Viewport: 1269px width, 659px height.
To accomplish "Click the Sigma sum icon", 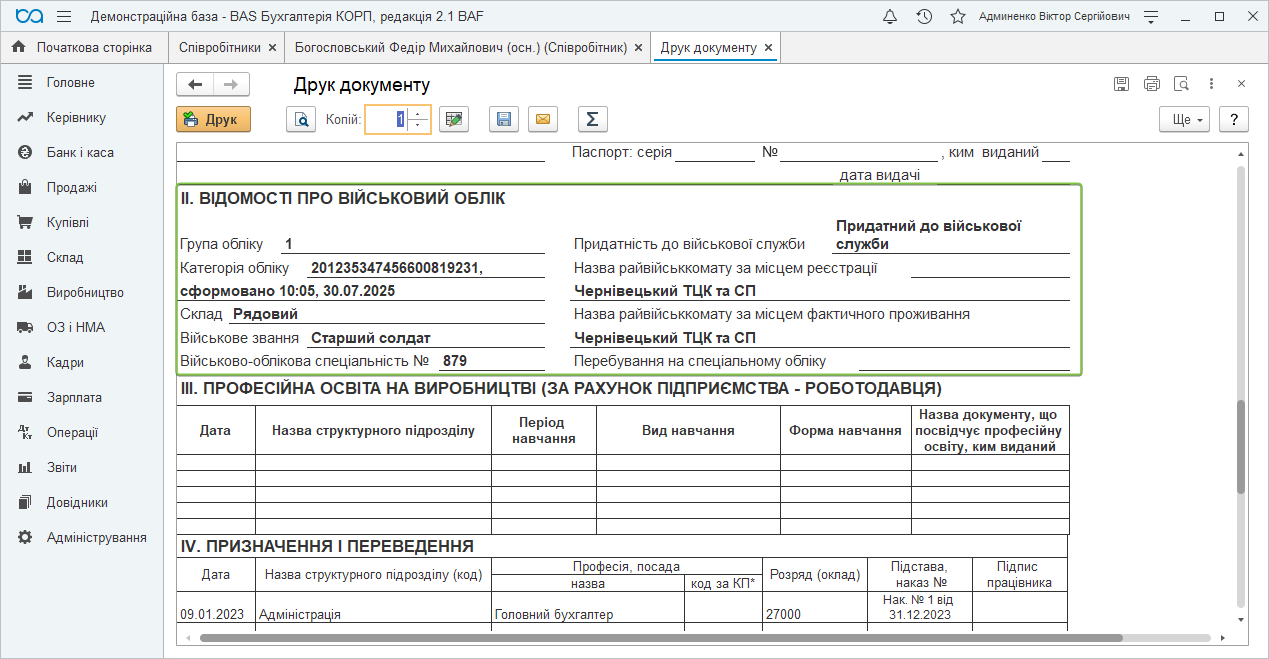I will tap(592, 120).
